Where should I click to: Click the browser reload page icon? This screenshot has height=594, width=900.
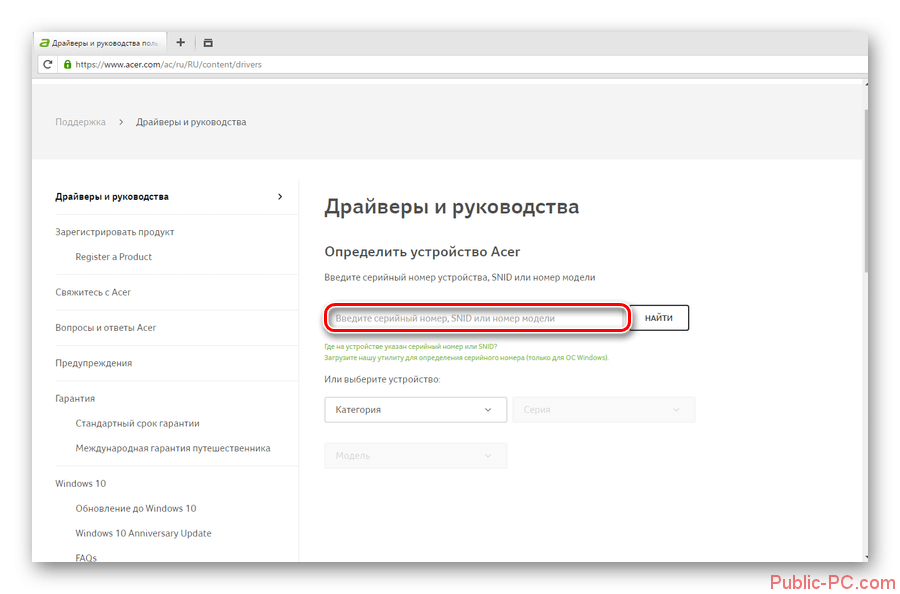47,64
